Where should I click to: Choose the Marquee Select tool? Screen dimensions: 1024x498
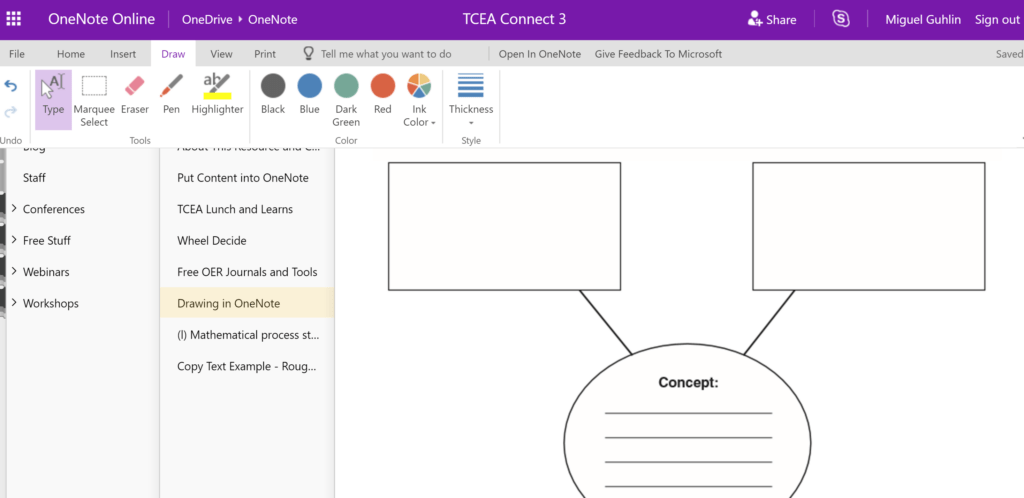click(x=94, y=100)
